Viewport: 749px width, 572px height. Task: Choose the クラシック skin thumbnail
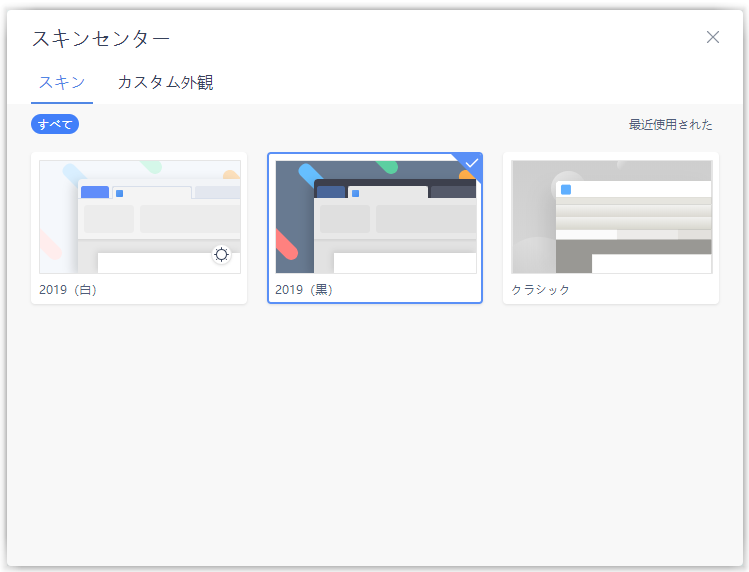tap(611, 216)
